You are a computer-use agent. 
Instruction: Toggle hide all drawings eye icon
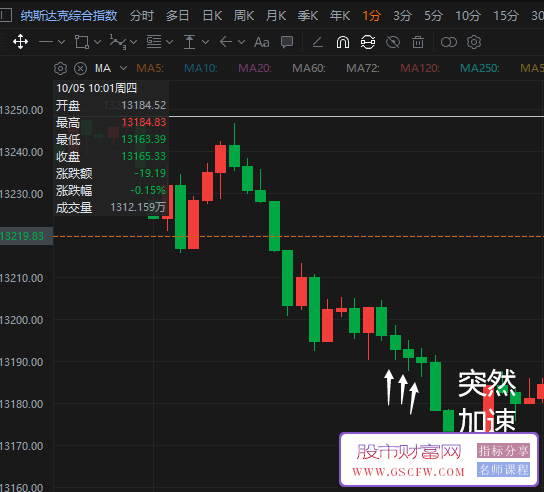pyautogui.click(x=393, y=42)
